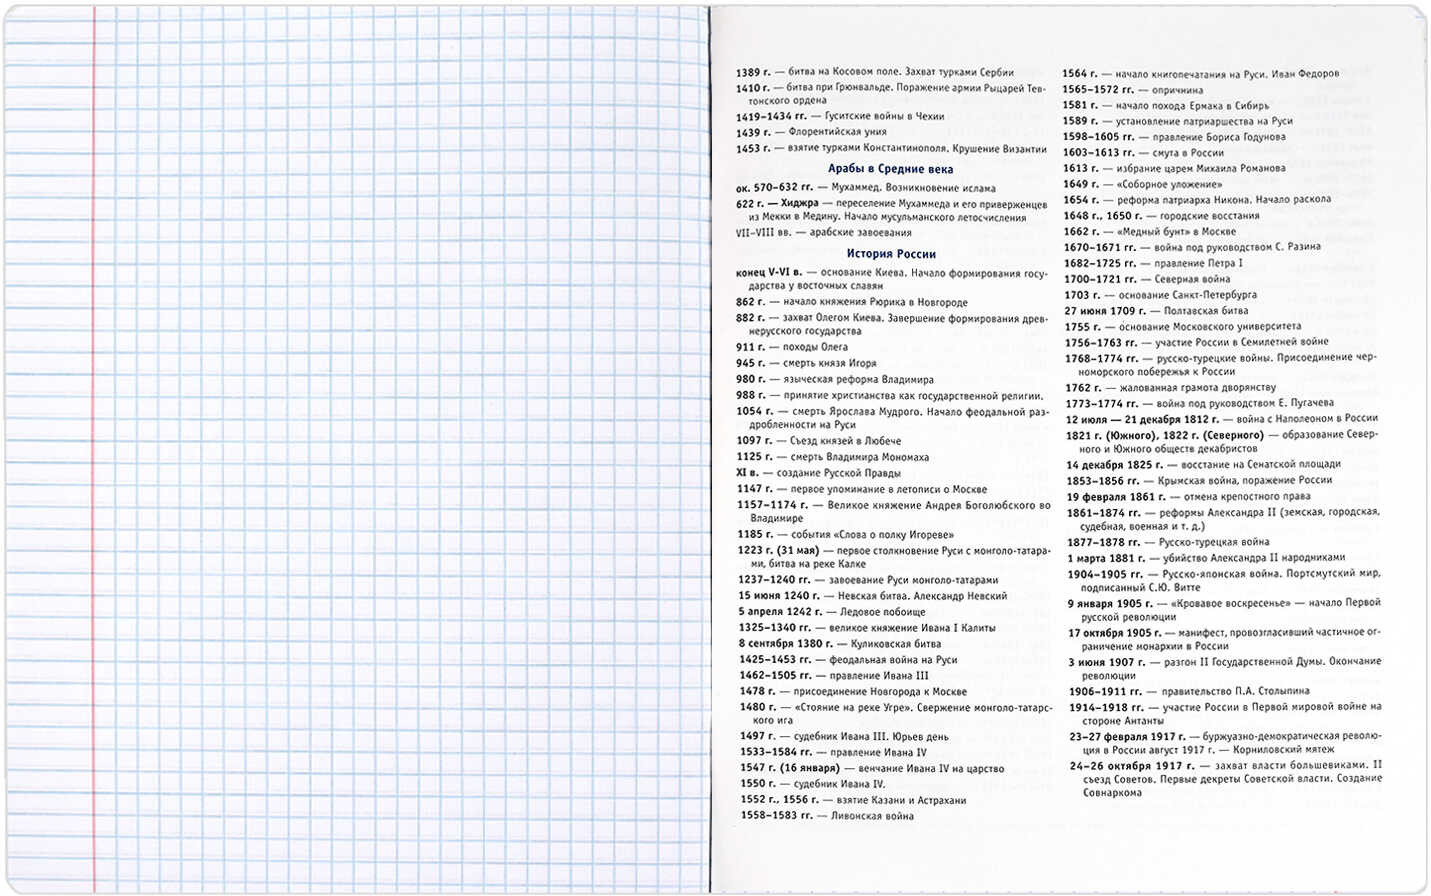Select the entry "5 апреля 1242 г. — Ледовое побоище"

[832, 612]
